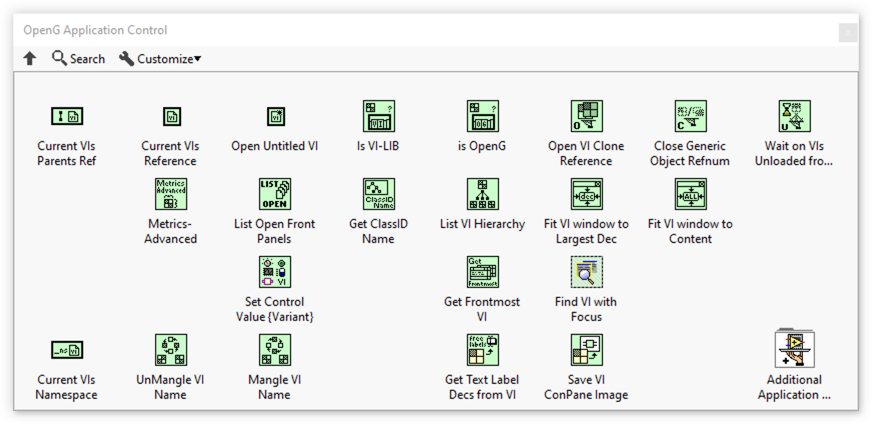Screen dimensions: 872x424
Task: Click the "Is VI-LIB" label text
Action: [378, 146]
